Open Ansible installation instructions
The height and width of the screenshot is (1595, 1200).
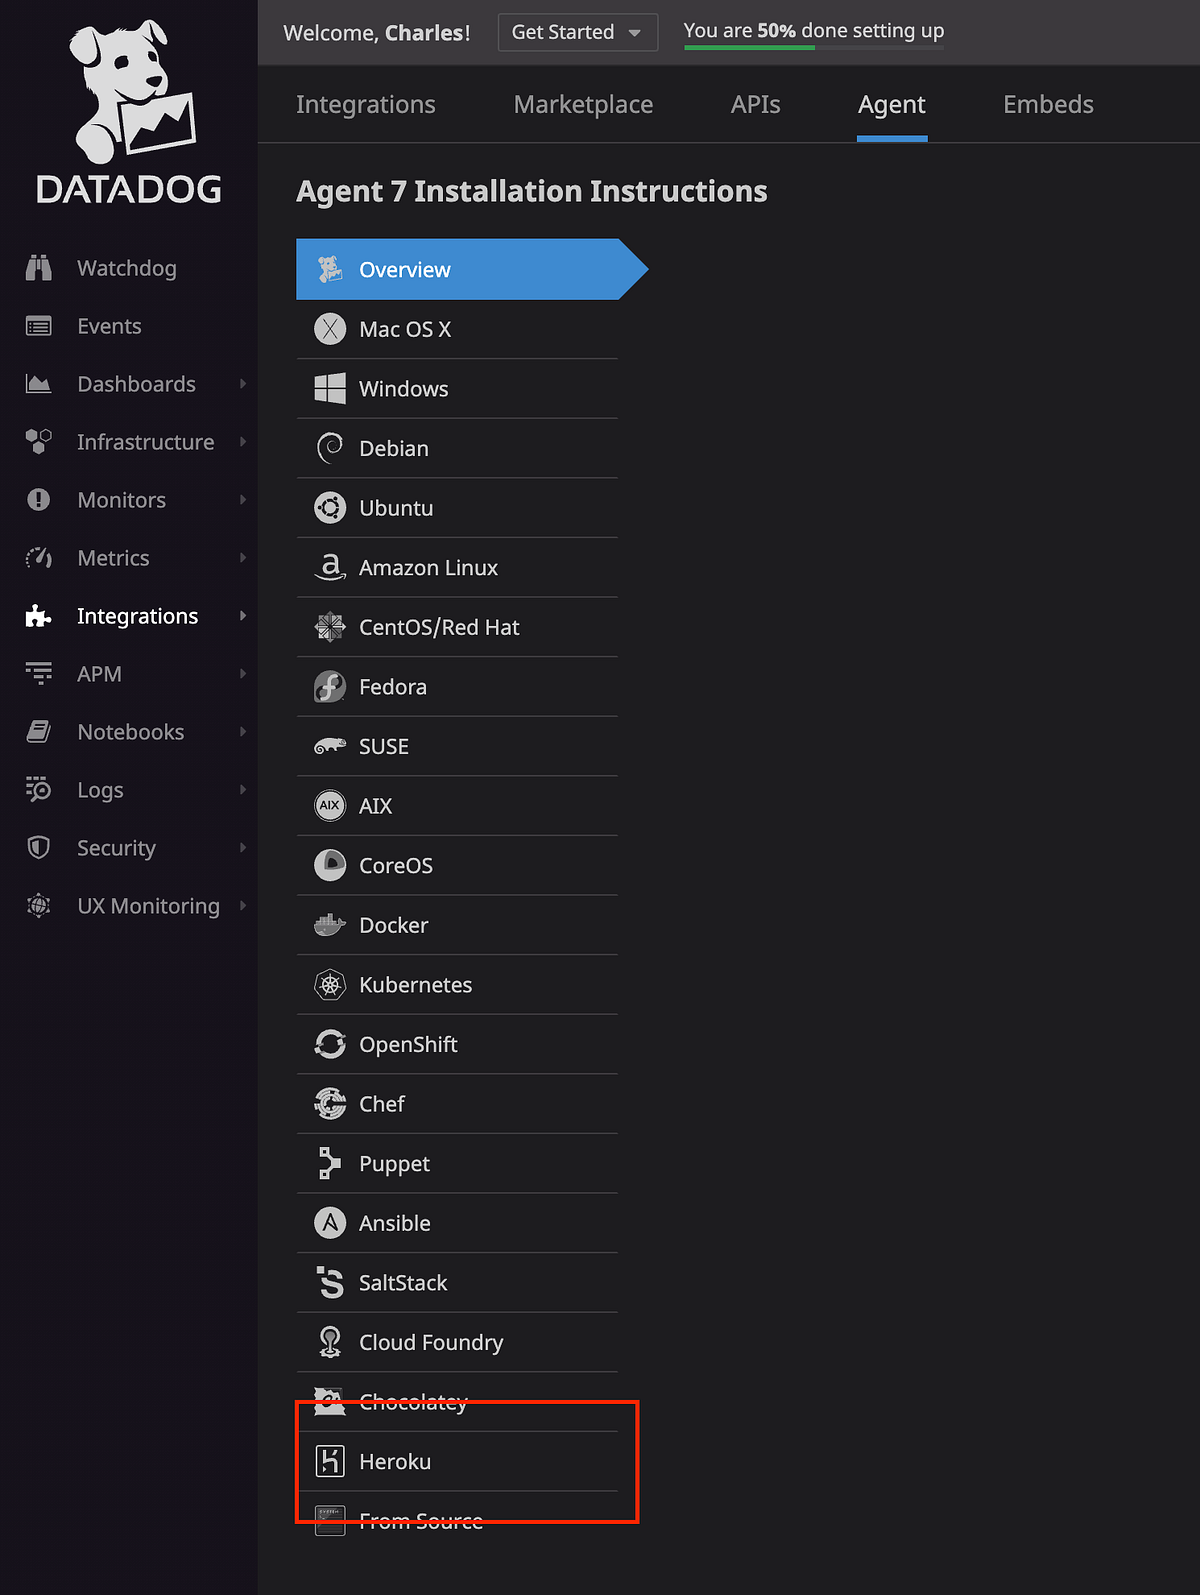[395, 1223]
